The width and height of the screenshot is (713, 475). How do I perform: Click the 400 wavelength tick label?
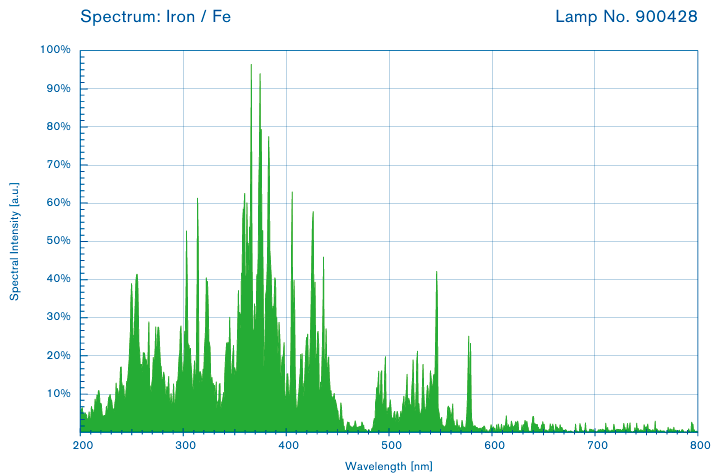(x=288, y=445)
